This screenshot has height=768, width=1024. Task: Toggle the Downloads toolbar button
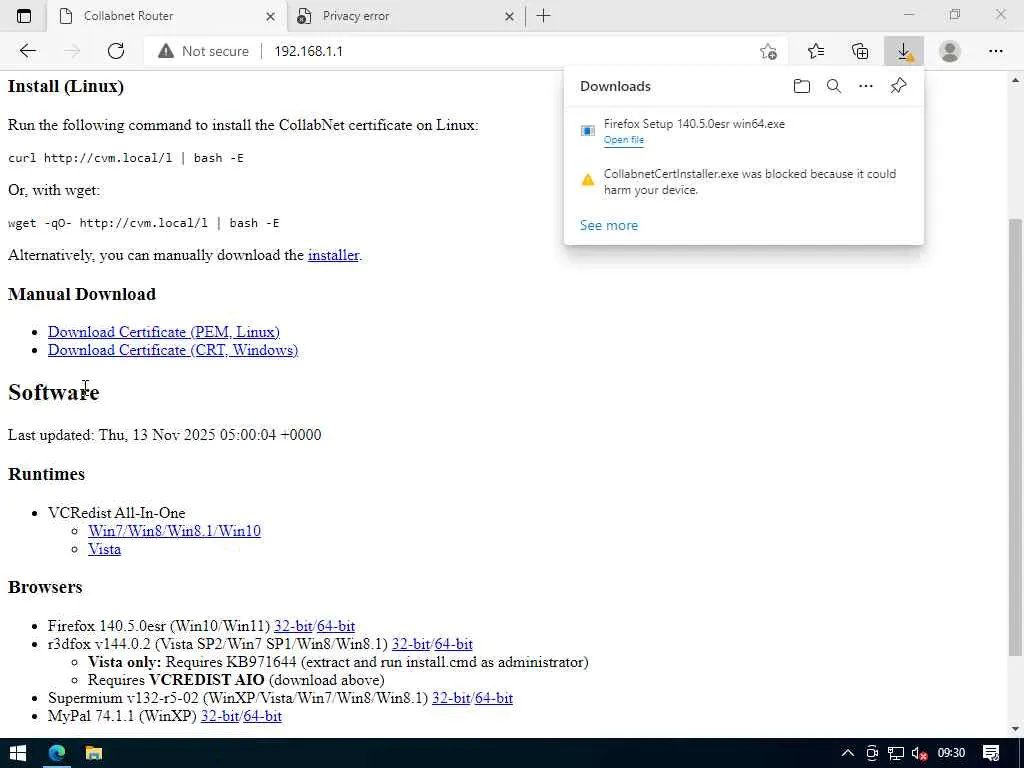904,51
